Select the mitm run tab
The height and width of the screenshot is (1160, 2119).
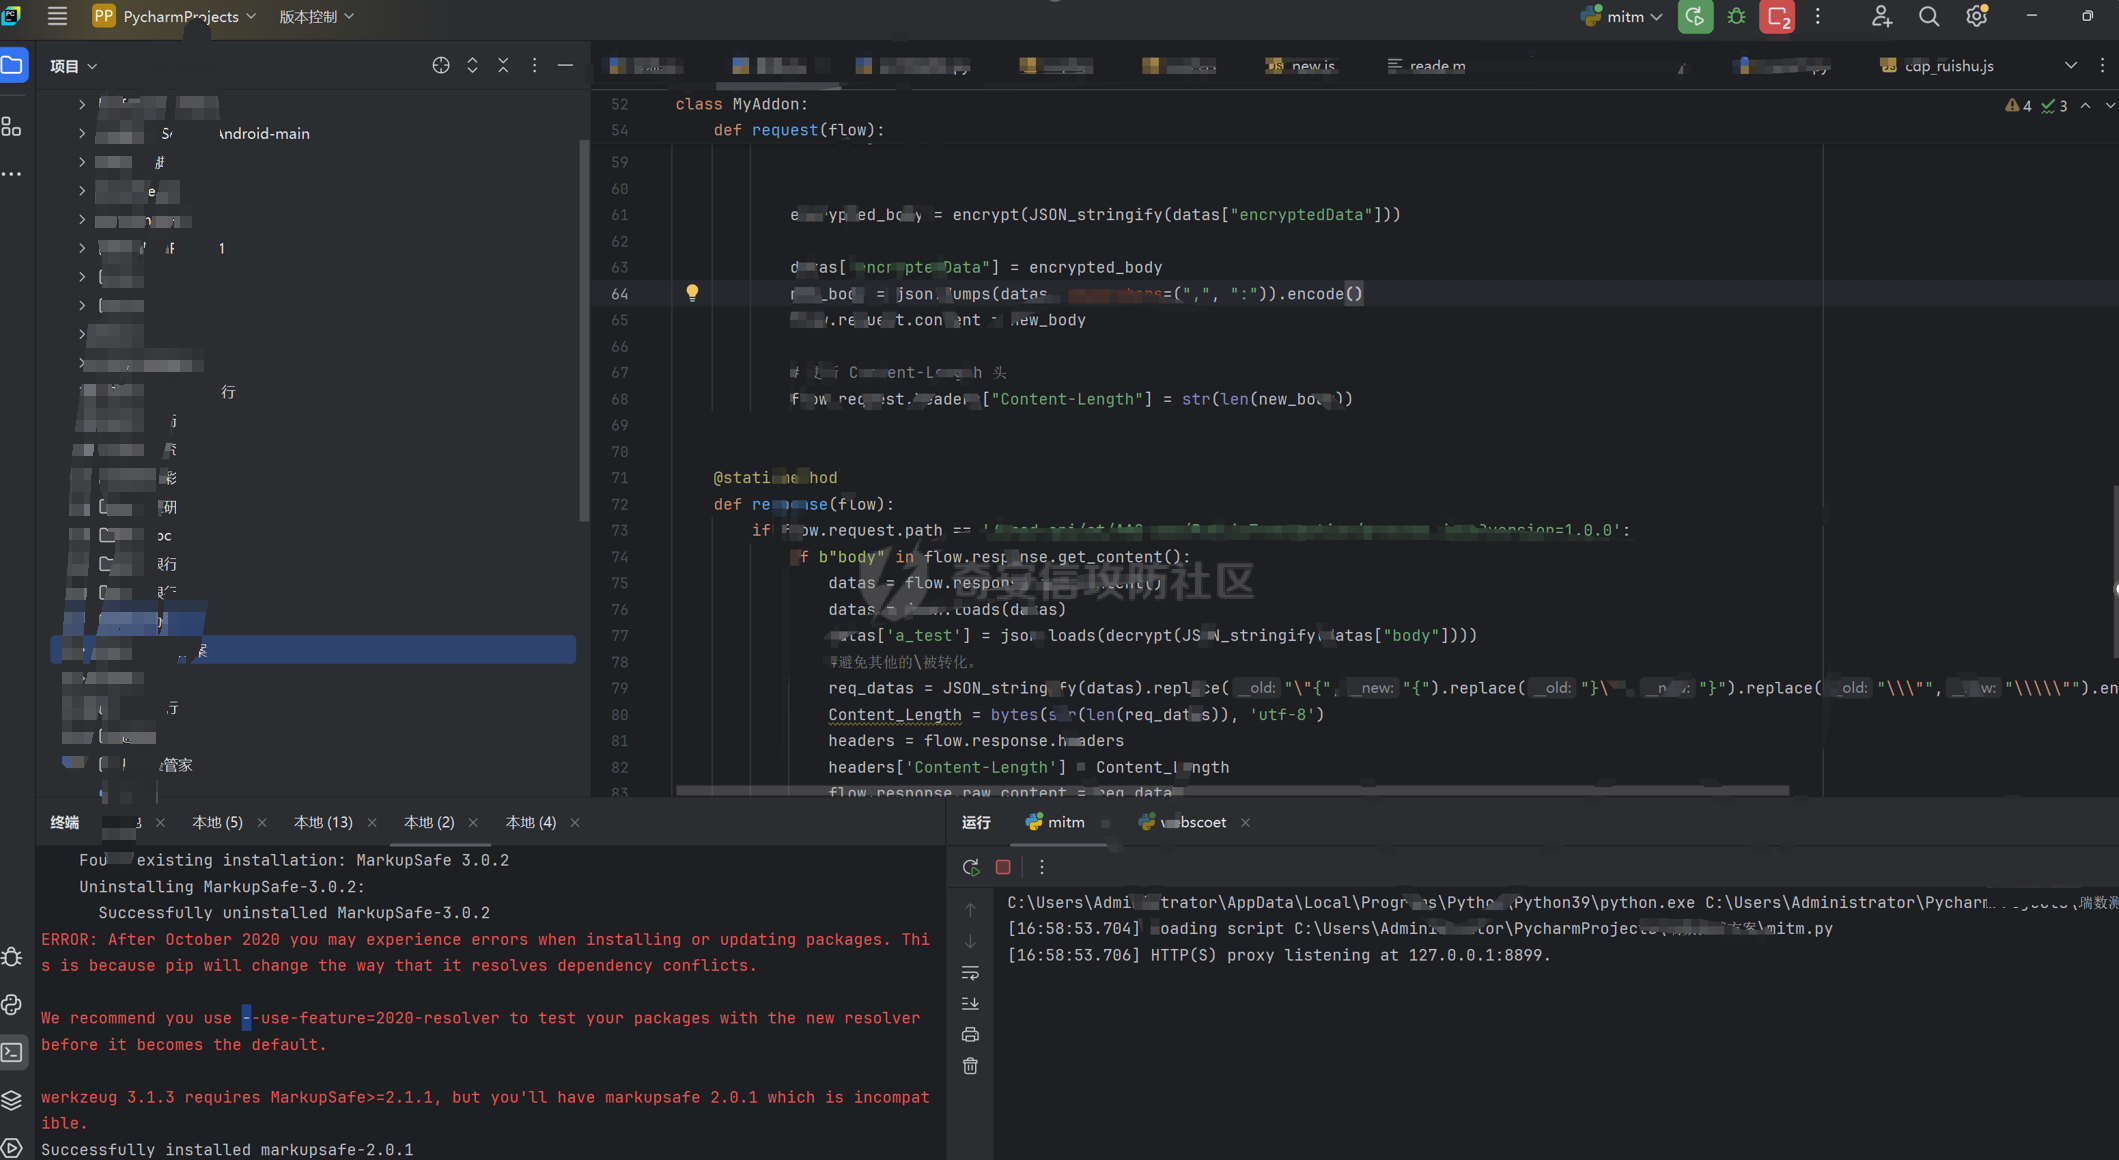pos(1055,822)
